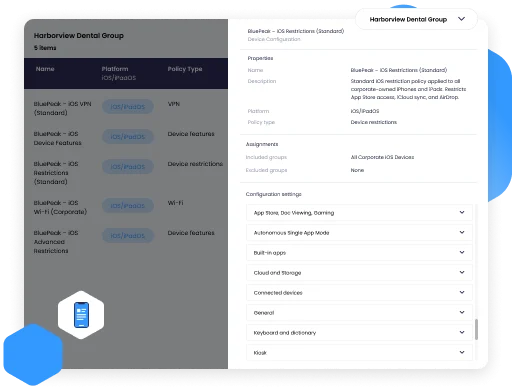This screenshot has height=387, width=512.
Task: Click the Properties section heading
Action: pyautogui.click(x=260, y=58)
